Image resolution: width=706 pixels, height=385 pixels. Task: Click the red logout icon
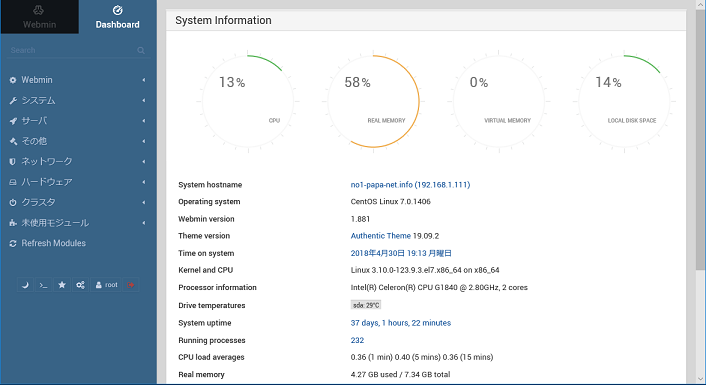pyautogui.click(x=131, y=285)
